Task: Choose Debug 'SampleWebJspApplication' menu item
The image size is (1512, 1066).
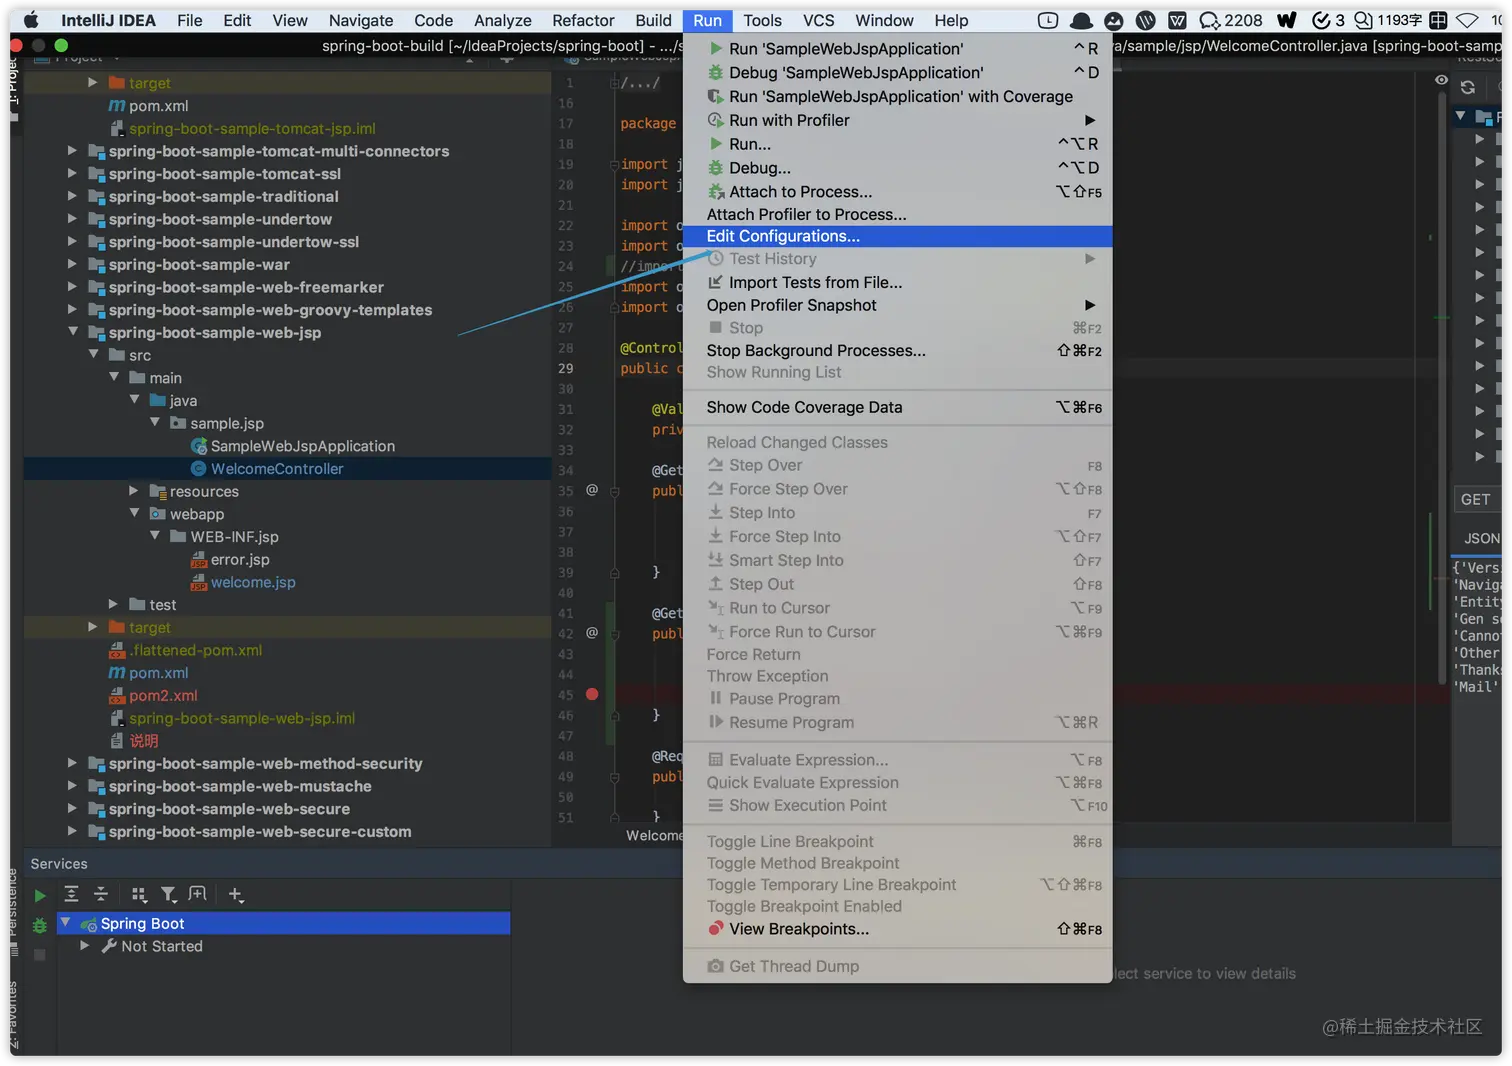Action: pyautogui.click(x=897, y=72)
